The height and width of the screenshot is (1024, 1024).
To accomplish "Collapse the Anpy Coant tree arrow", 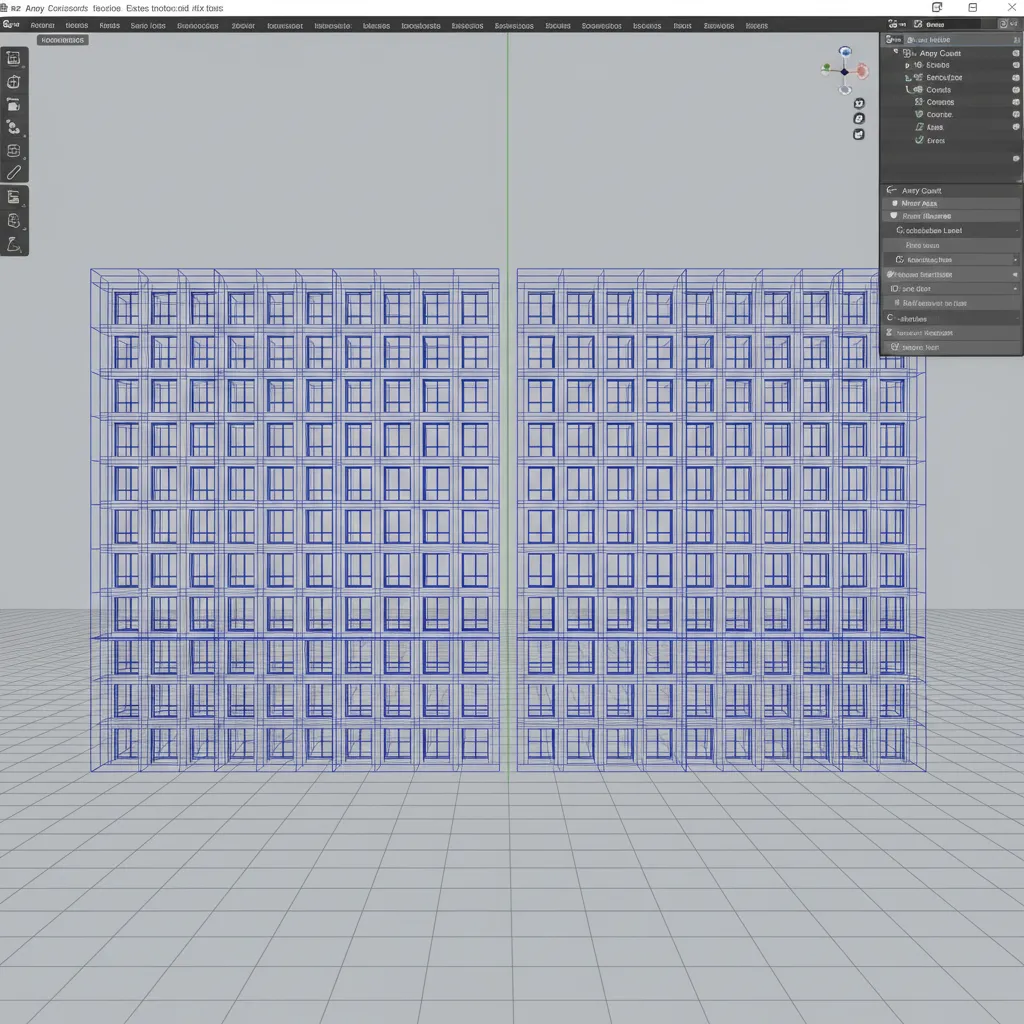I will pos(896,52).
